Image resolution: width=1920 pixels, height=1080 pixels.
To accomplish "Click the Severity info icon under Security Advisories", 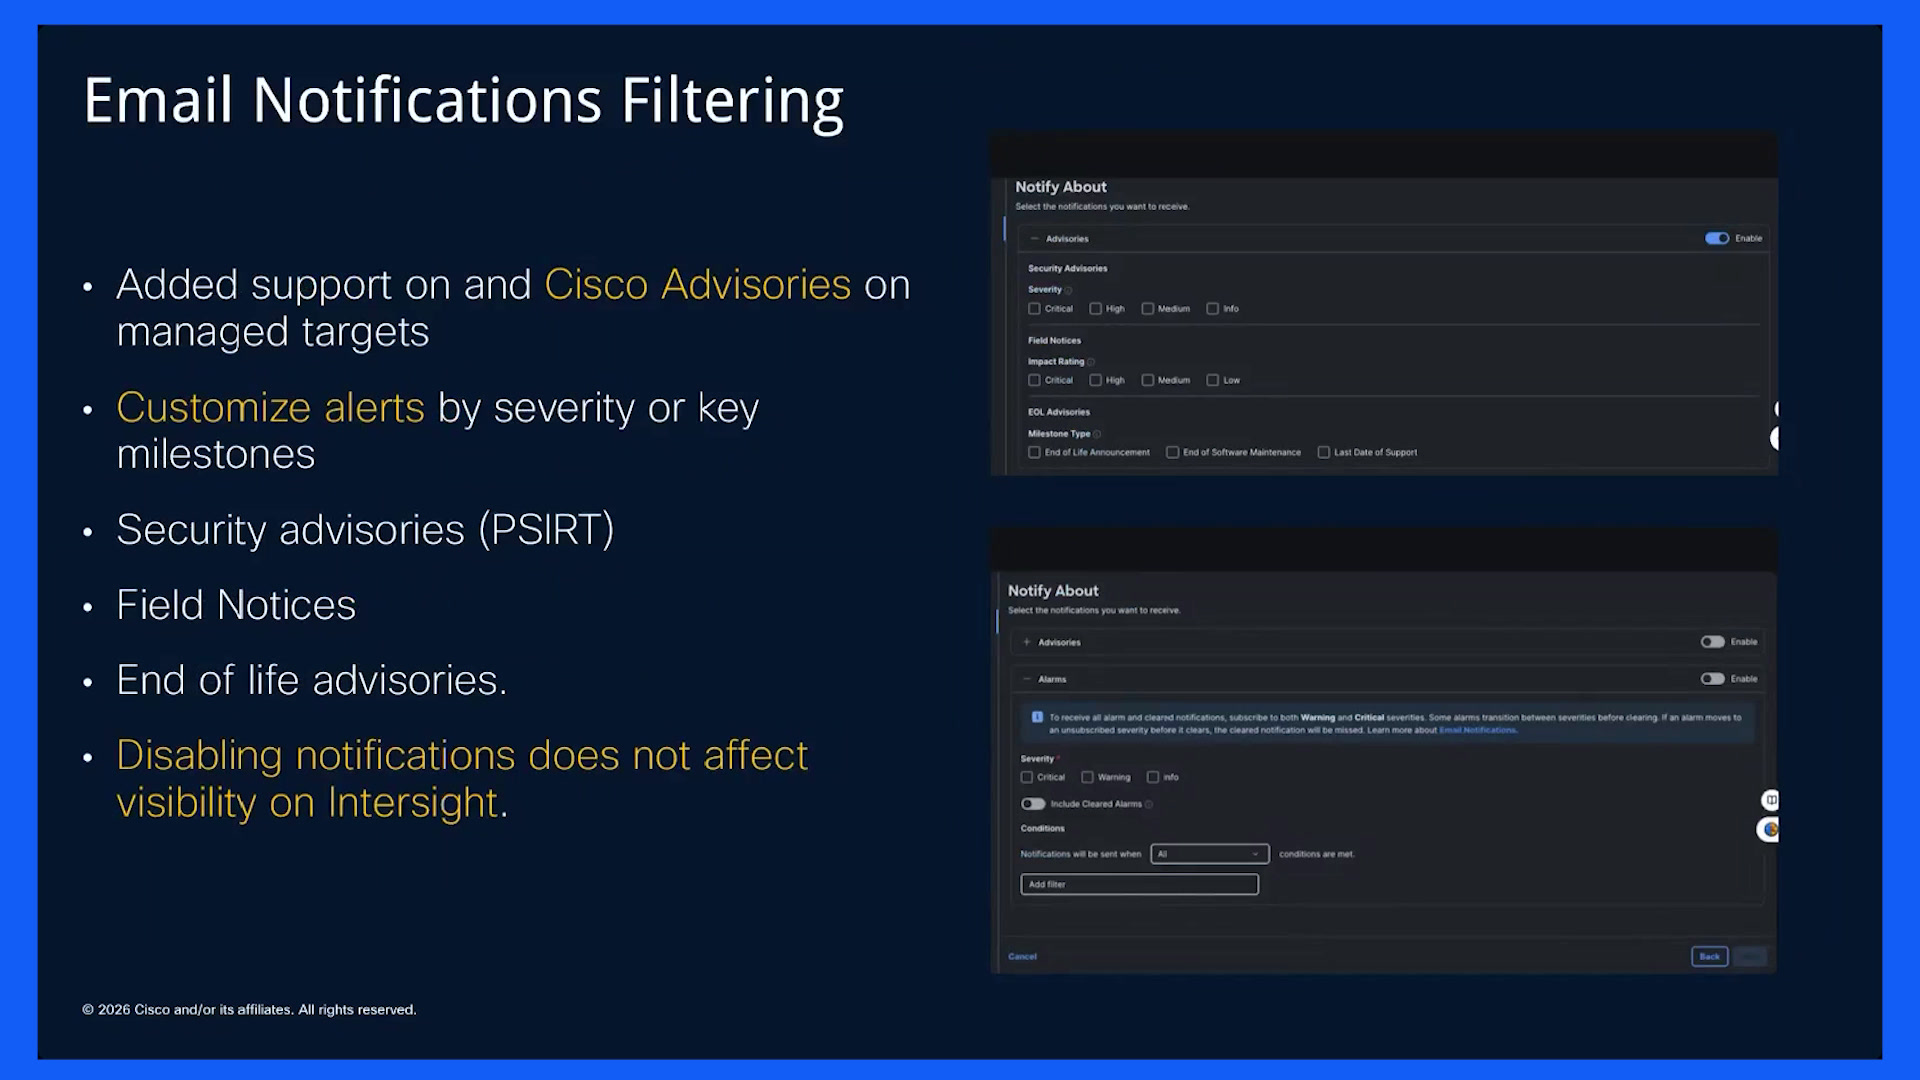I will point(1068,290).
